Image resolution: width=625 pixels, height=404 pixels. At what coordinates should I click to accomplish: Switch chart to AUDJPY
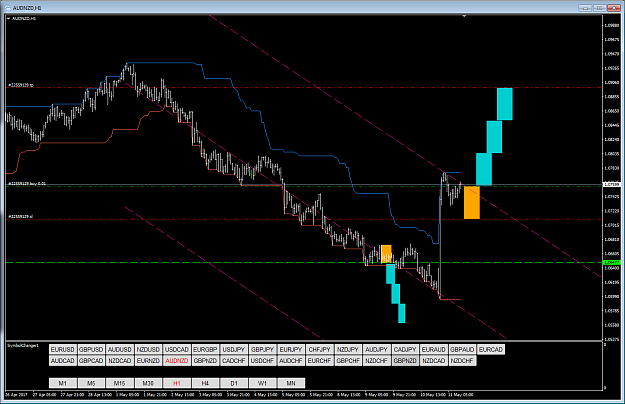point(376,349)
